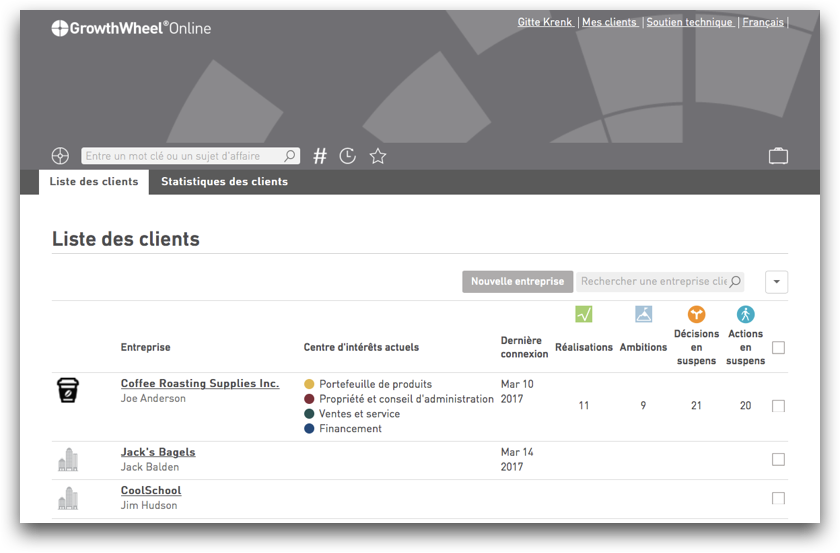Click the teal Actions en suspens icon
Screen dimensions: 840x553
click(x=745, y=314)
